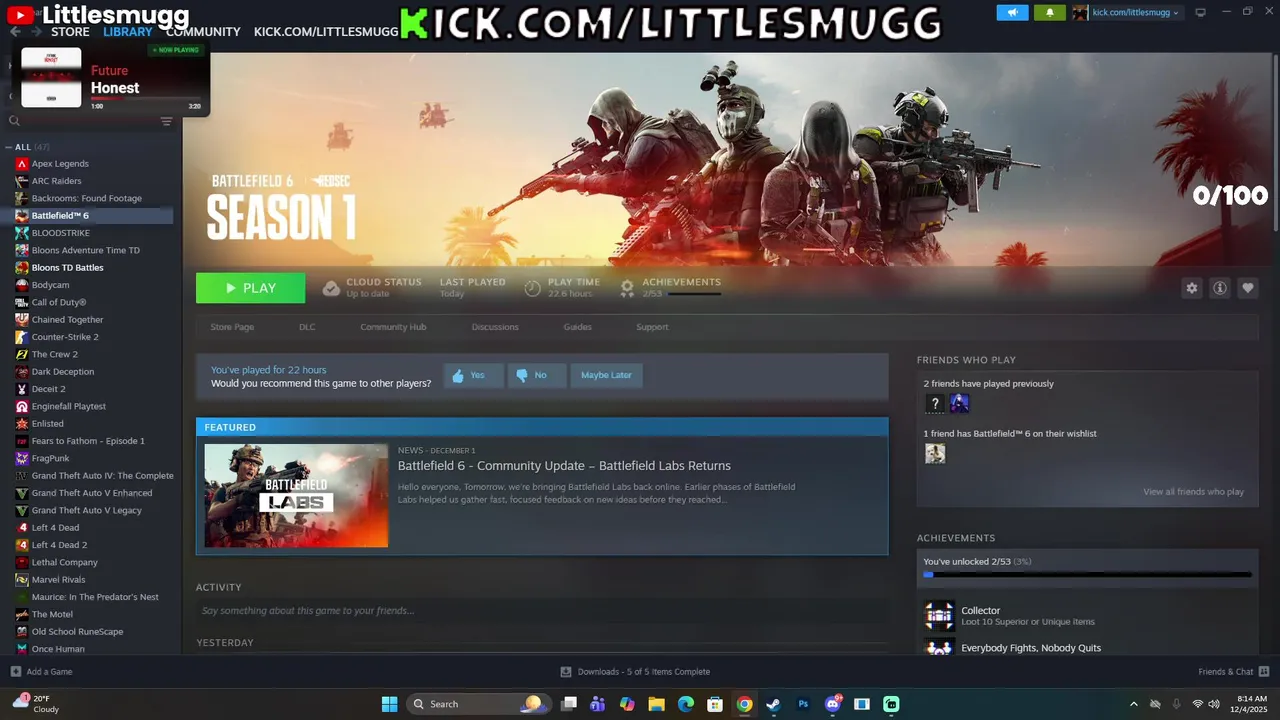Click View all friends who play

tap(1194, 492)
